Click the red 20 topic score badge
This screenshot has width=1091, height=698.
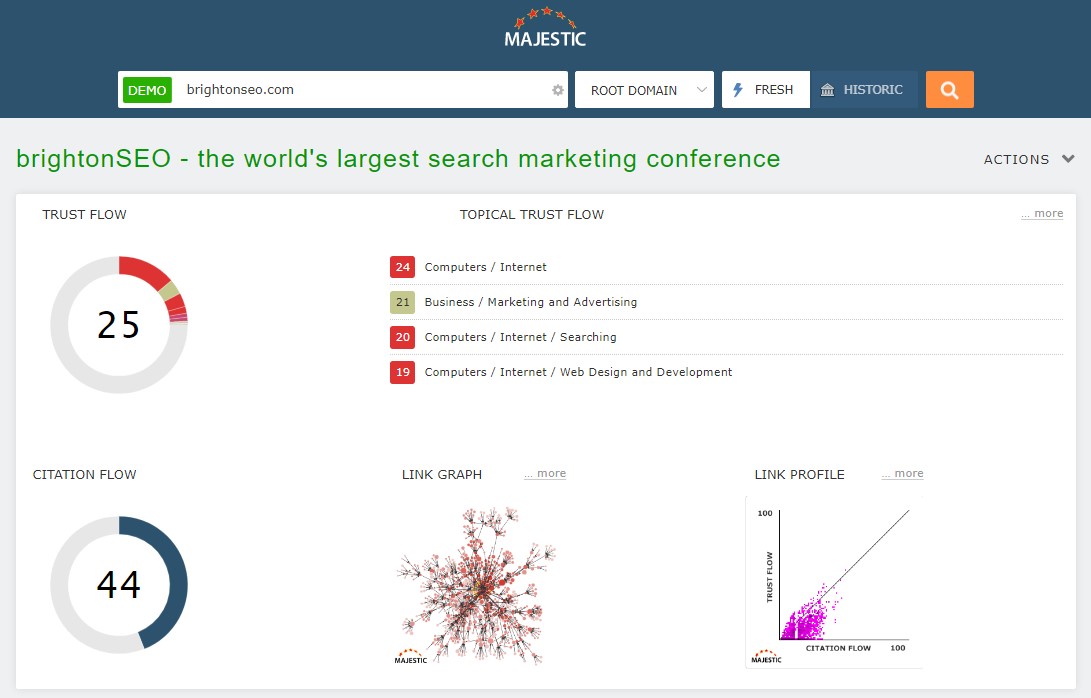[x=402, y=337]
